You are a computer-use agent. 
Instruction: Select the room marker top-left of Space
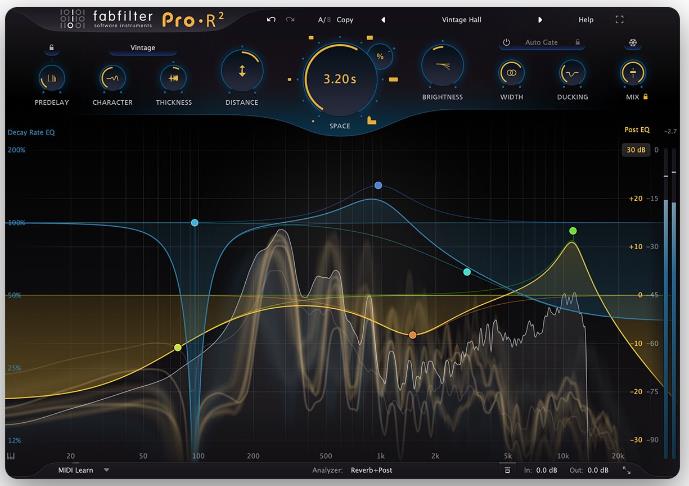point(311,38)
